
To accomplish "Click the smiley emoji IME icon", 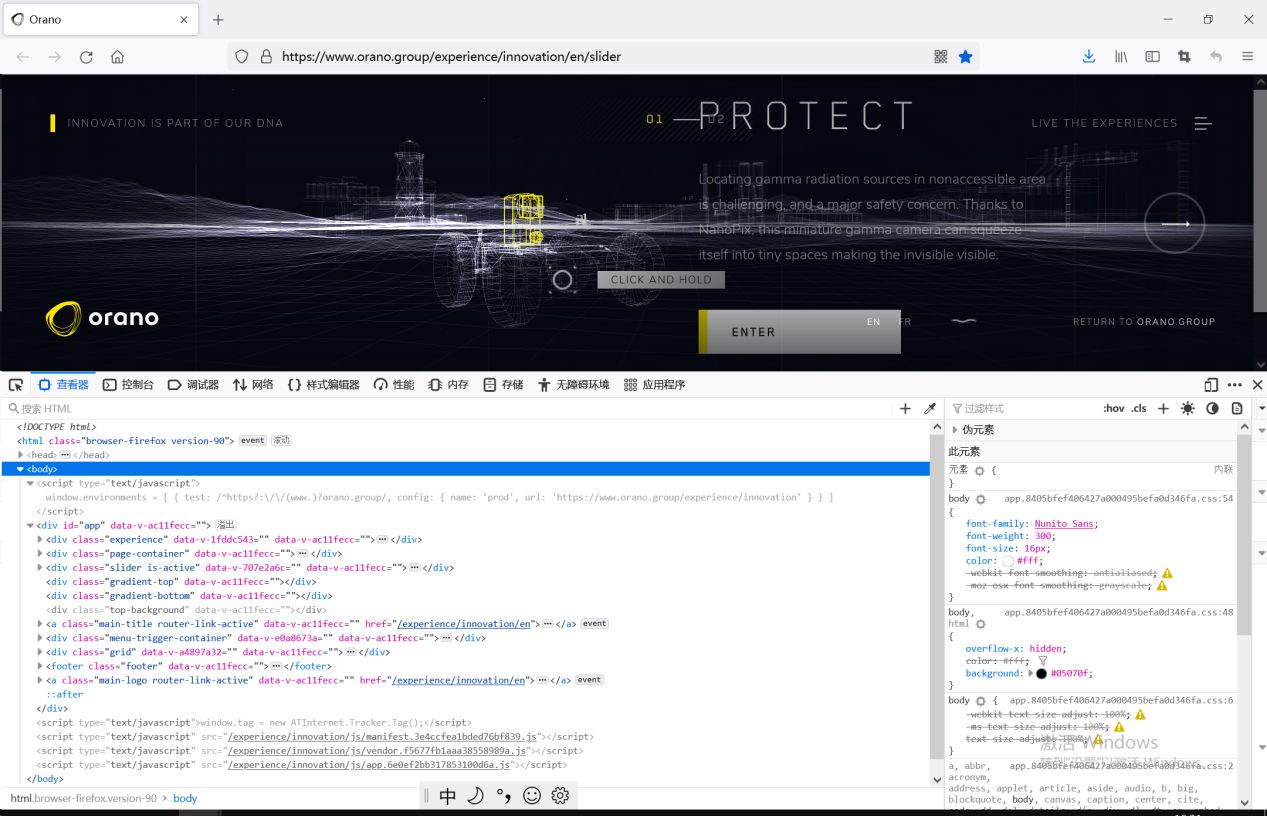I will pyautogui.click(x=532, y=796).
